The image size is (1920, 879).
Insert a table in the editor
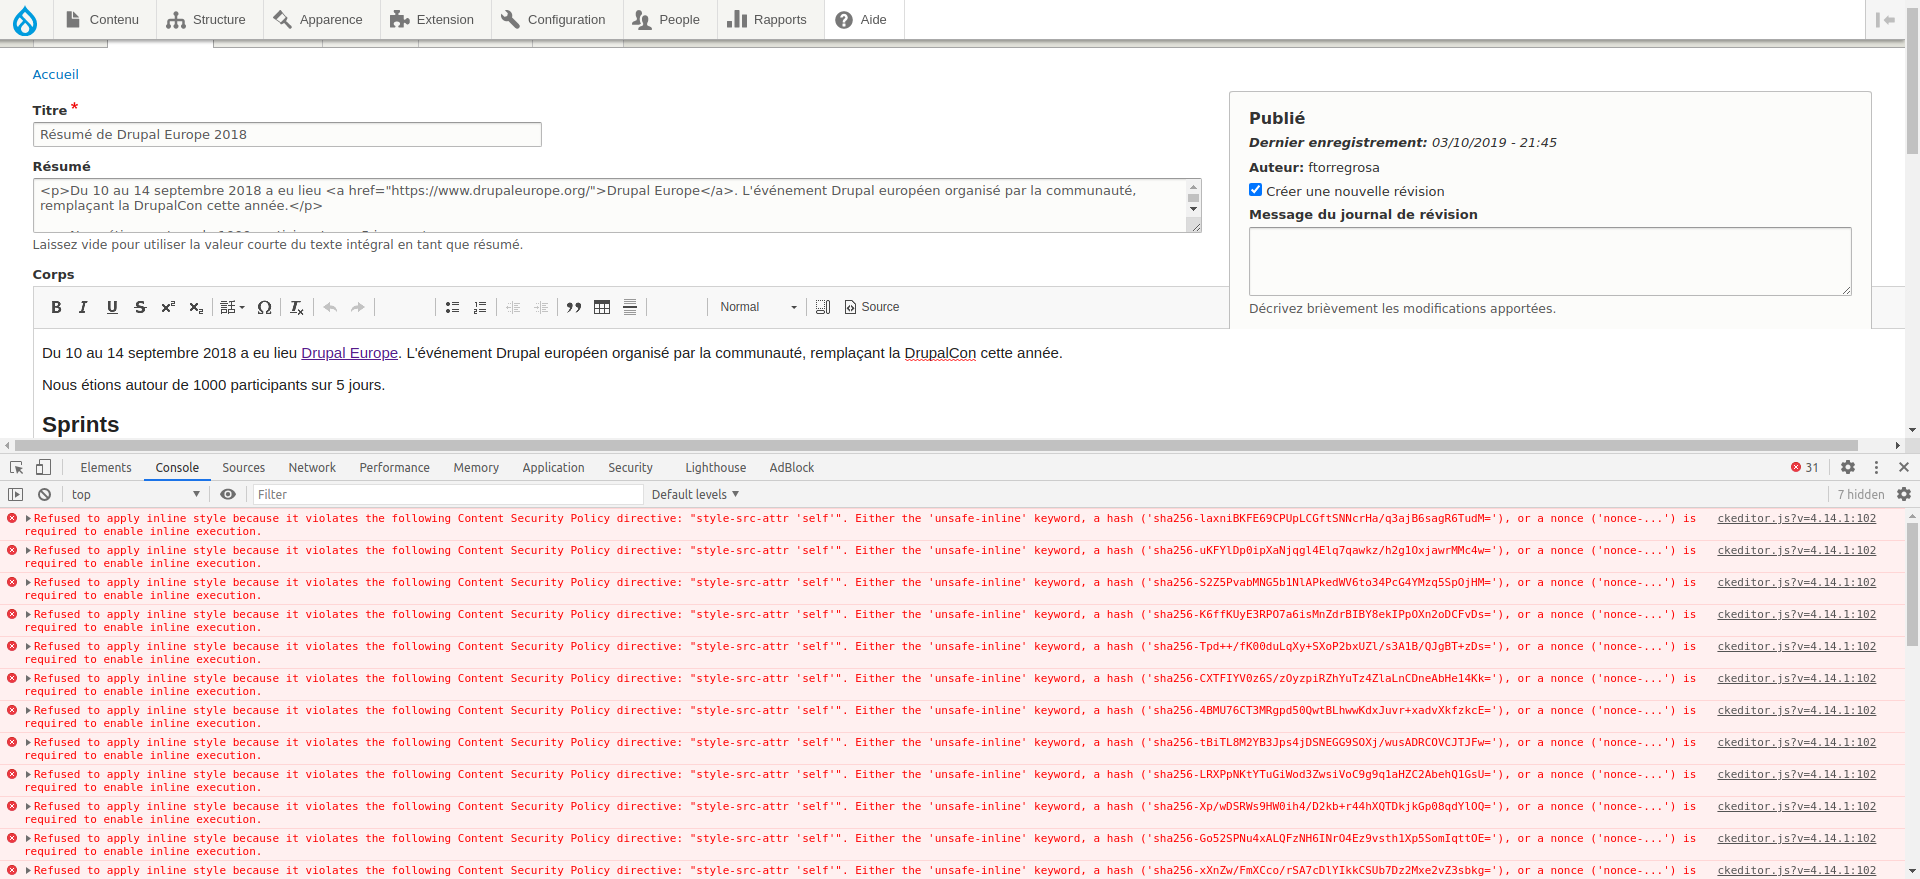pyautogui.click(x=602, y=307)
